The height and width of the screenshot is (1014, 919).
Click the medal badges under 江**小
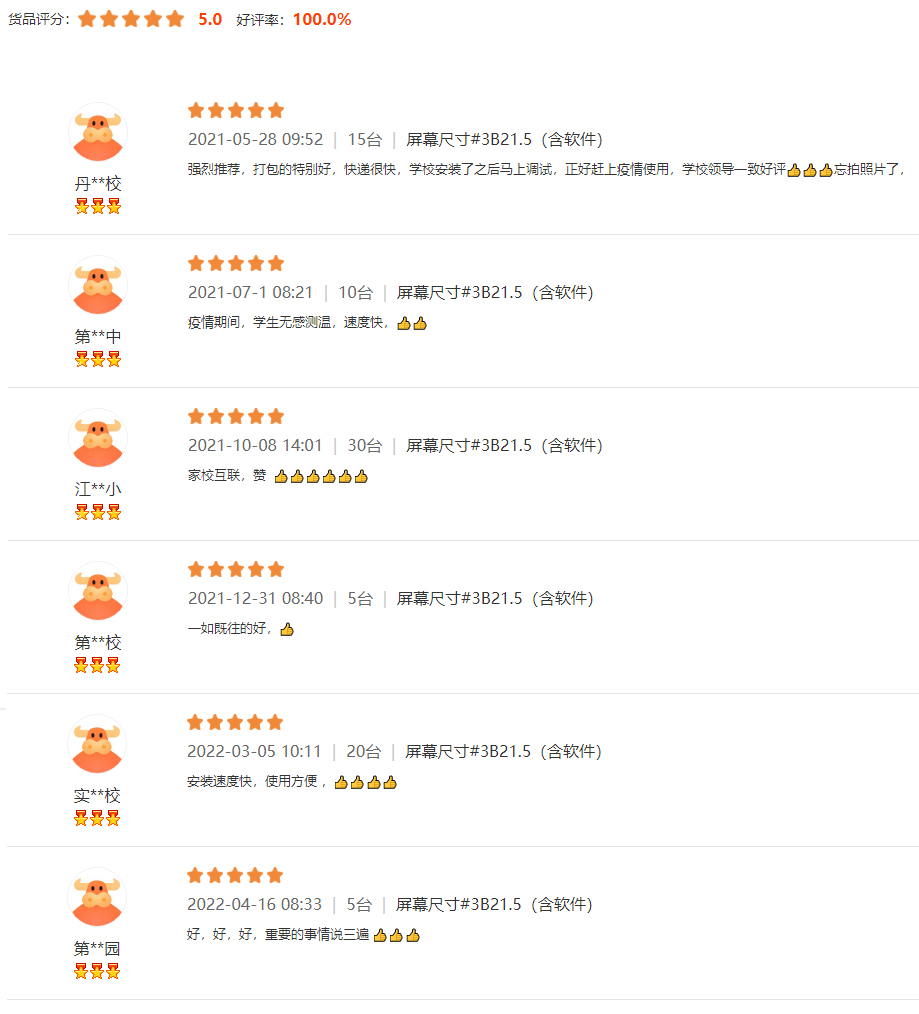(x=98, y=513)
